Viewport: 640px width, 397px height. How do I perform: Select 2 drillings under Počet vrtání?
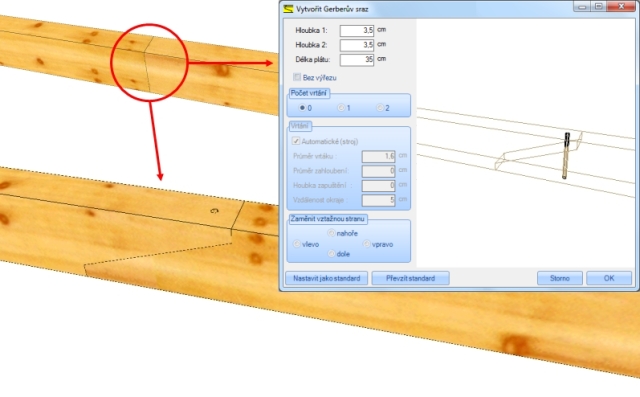(x=380, y=108)
